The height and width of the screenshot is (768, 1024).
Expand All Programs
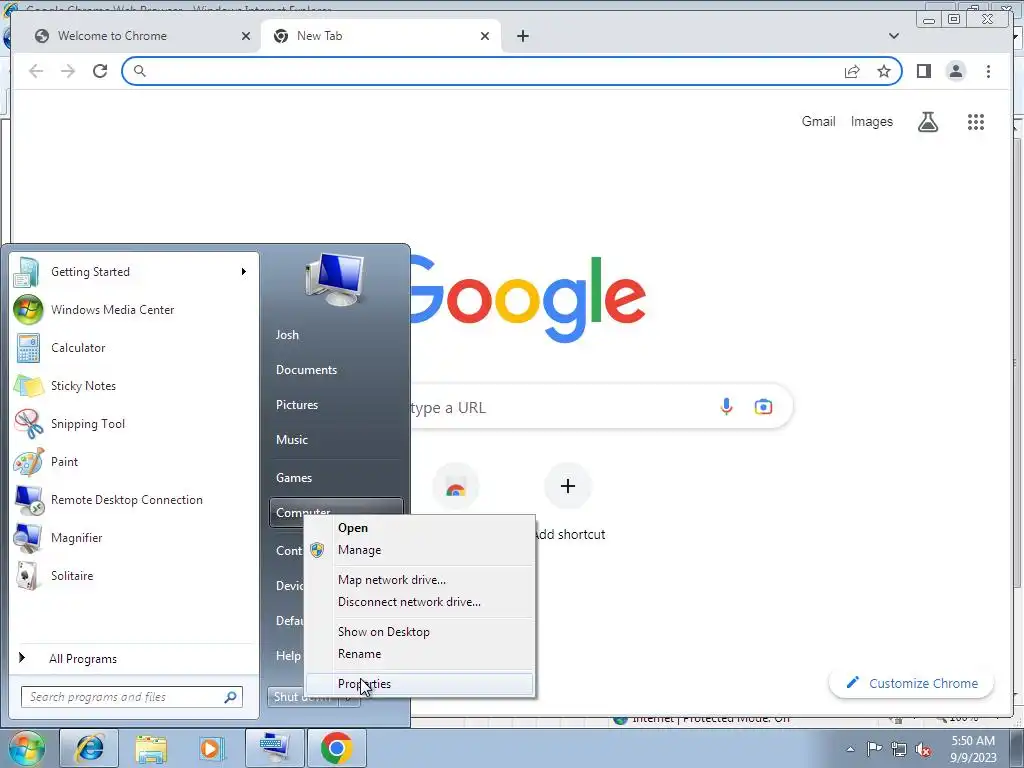134,658
